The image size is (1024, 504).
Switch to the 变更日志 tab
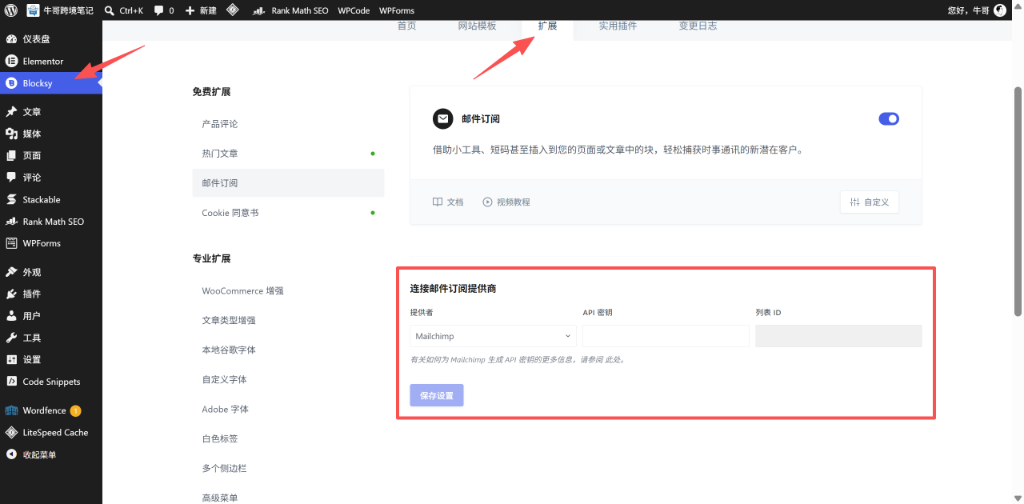(697, 26)
